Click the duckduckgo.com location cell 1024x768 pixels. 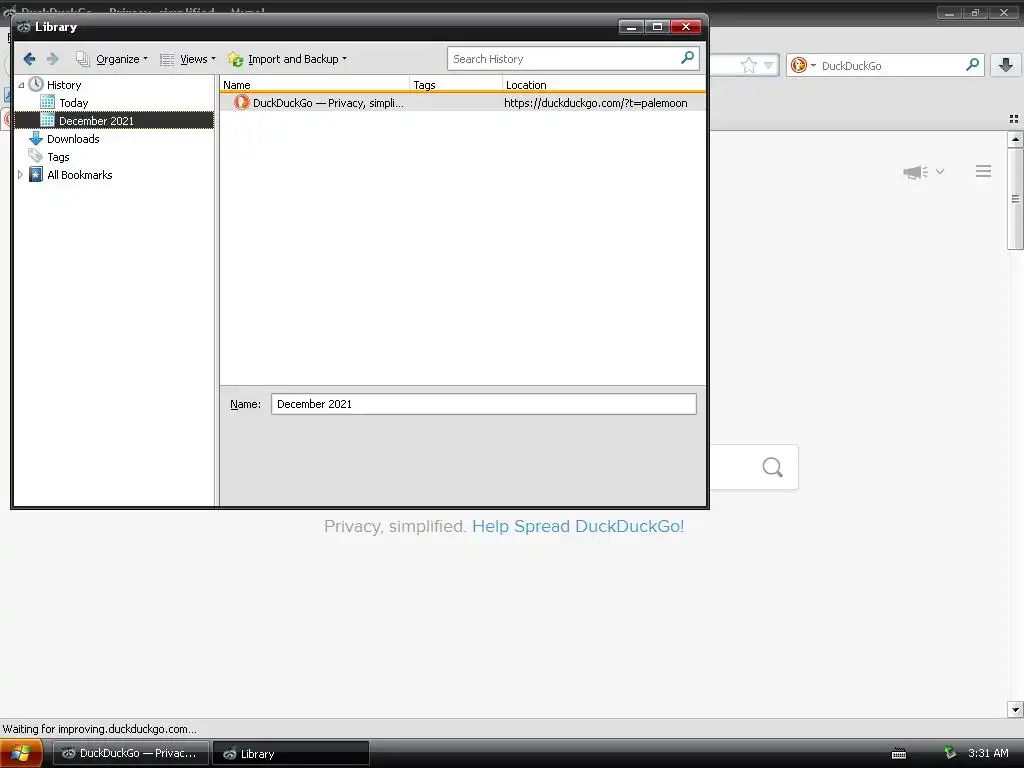point(596,103)
